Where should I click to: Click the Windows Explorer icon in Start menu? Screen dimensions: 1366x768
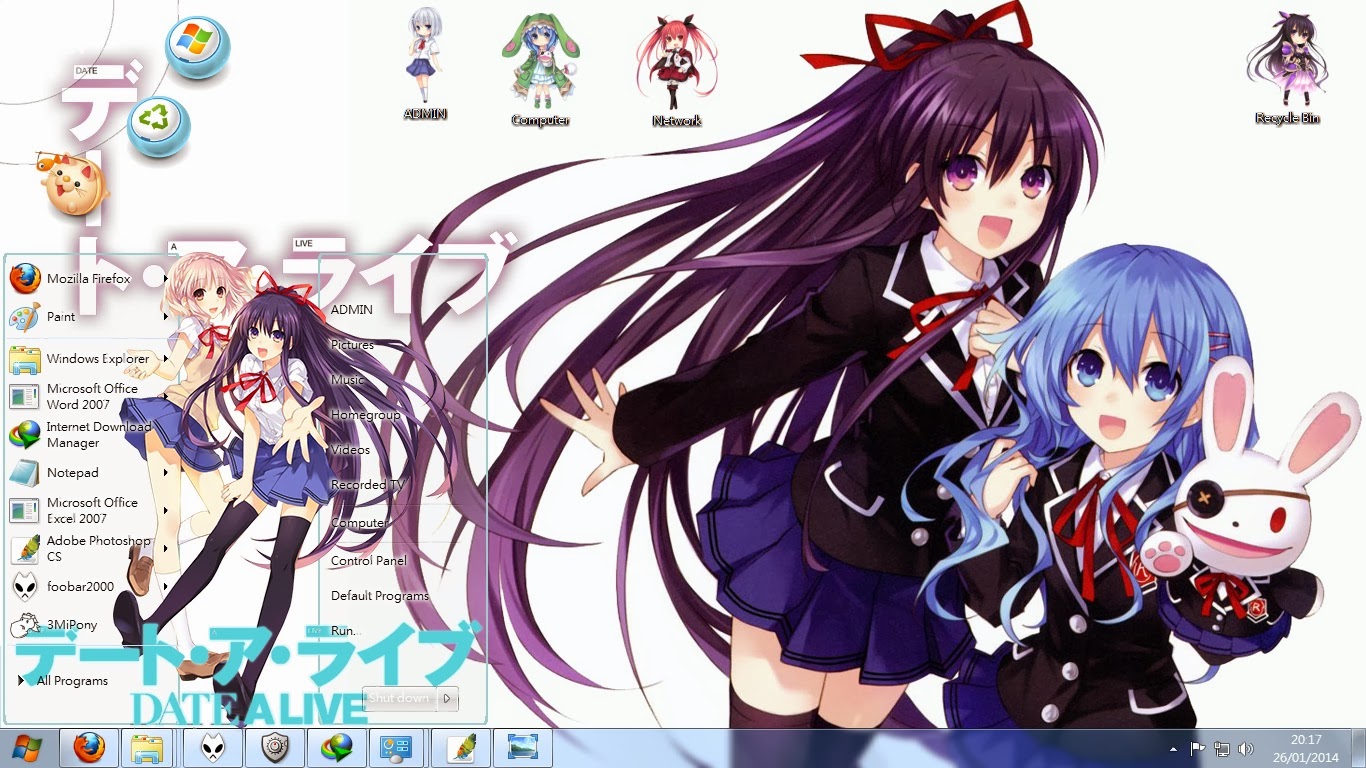(25, 359)
